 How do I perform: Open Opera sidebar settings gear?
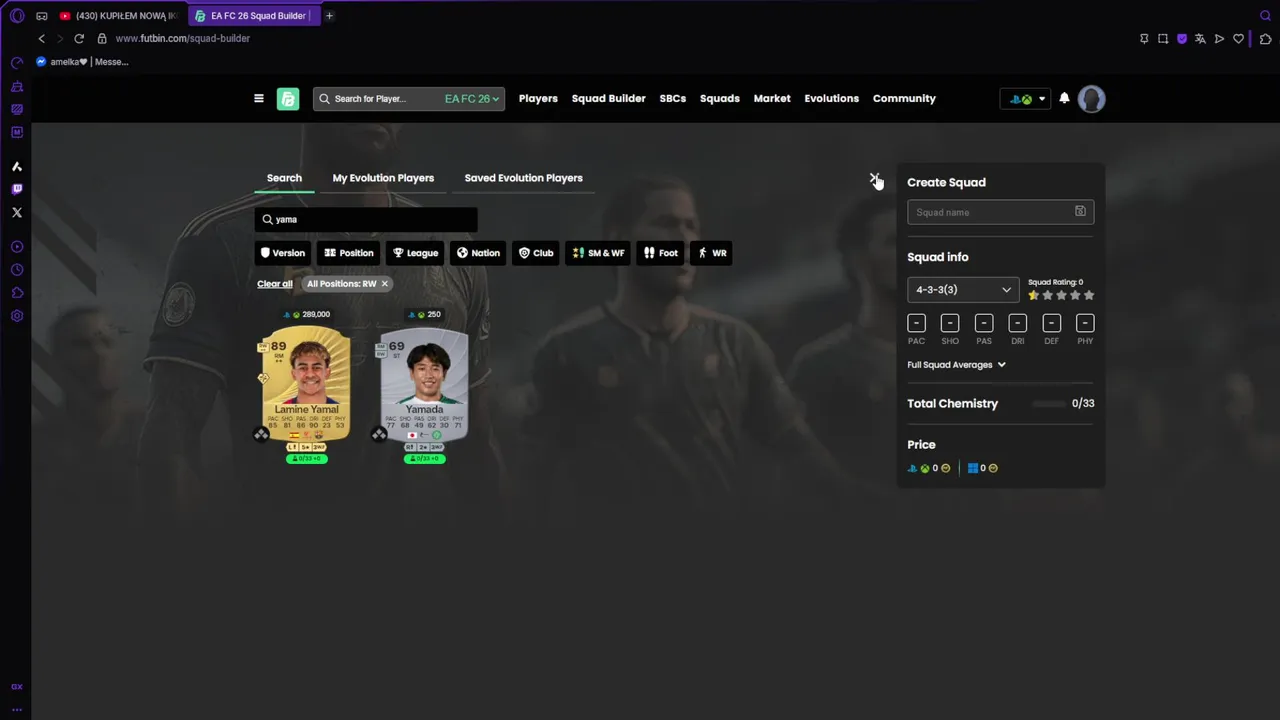coord(17,316)
